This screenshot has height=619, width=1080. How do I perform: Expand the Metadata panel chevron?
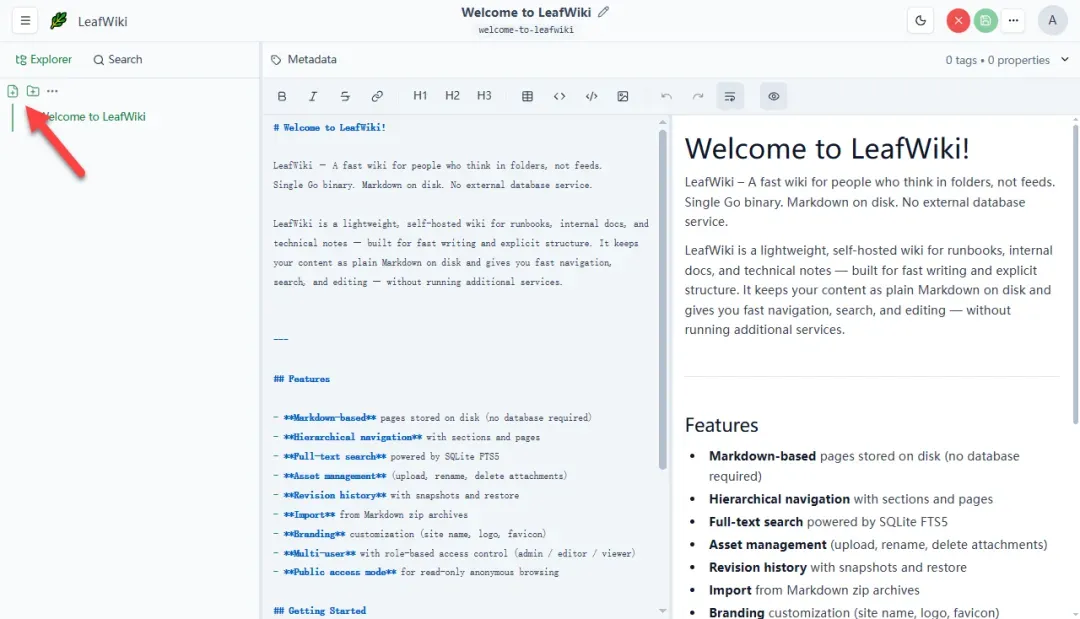[x=1064, y=59]
